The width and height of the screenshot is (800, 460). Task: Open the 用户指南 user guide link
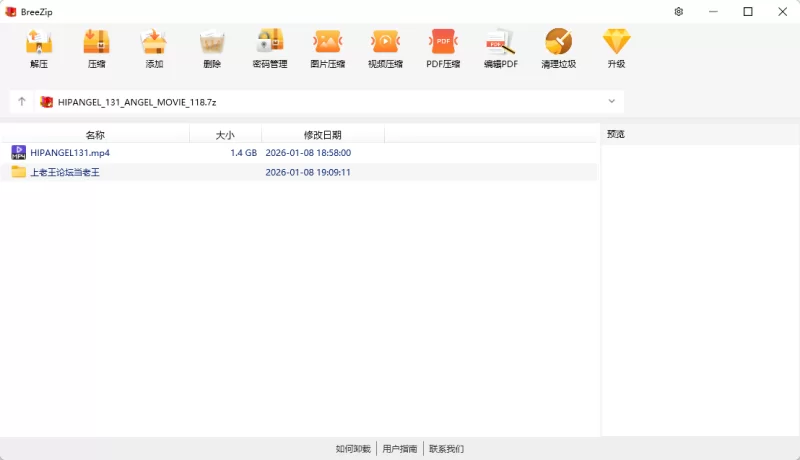pos(399,449)
